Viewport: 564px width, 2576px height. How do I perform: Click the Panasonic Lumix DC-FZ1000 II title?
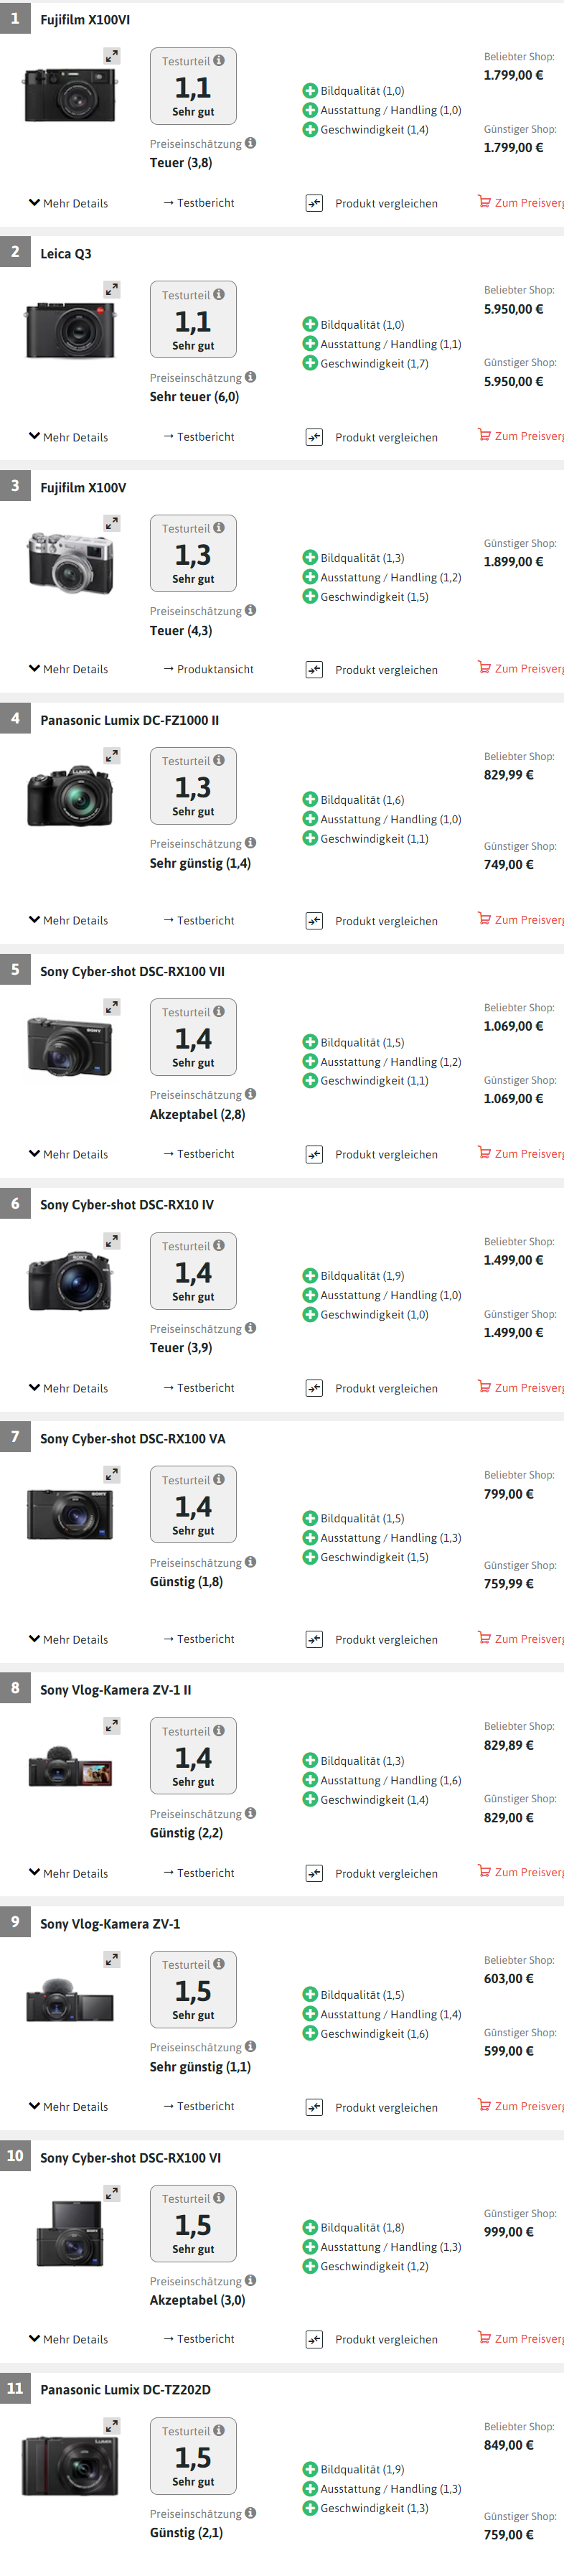coord(129,721)
